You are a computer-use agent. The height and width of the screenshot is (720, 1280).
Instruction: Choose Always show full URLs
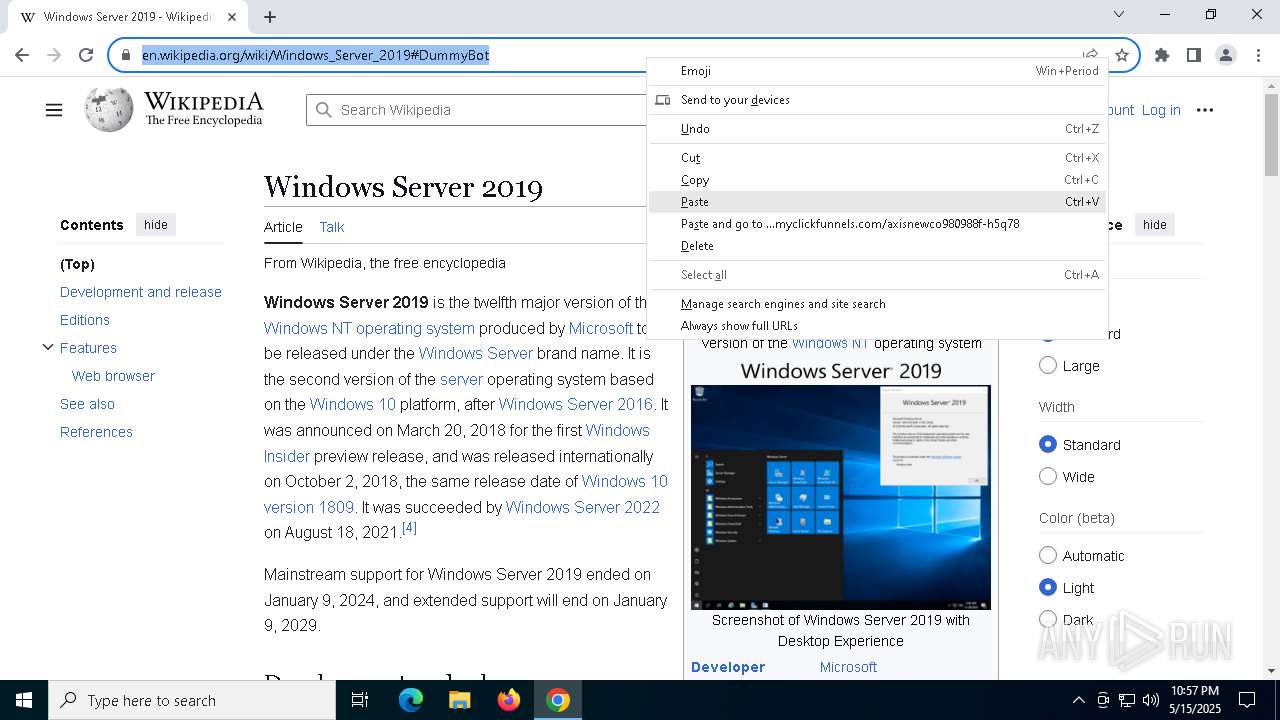877,326
